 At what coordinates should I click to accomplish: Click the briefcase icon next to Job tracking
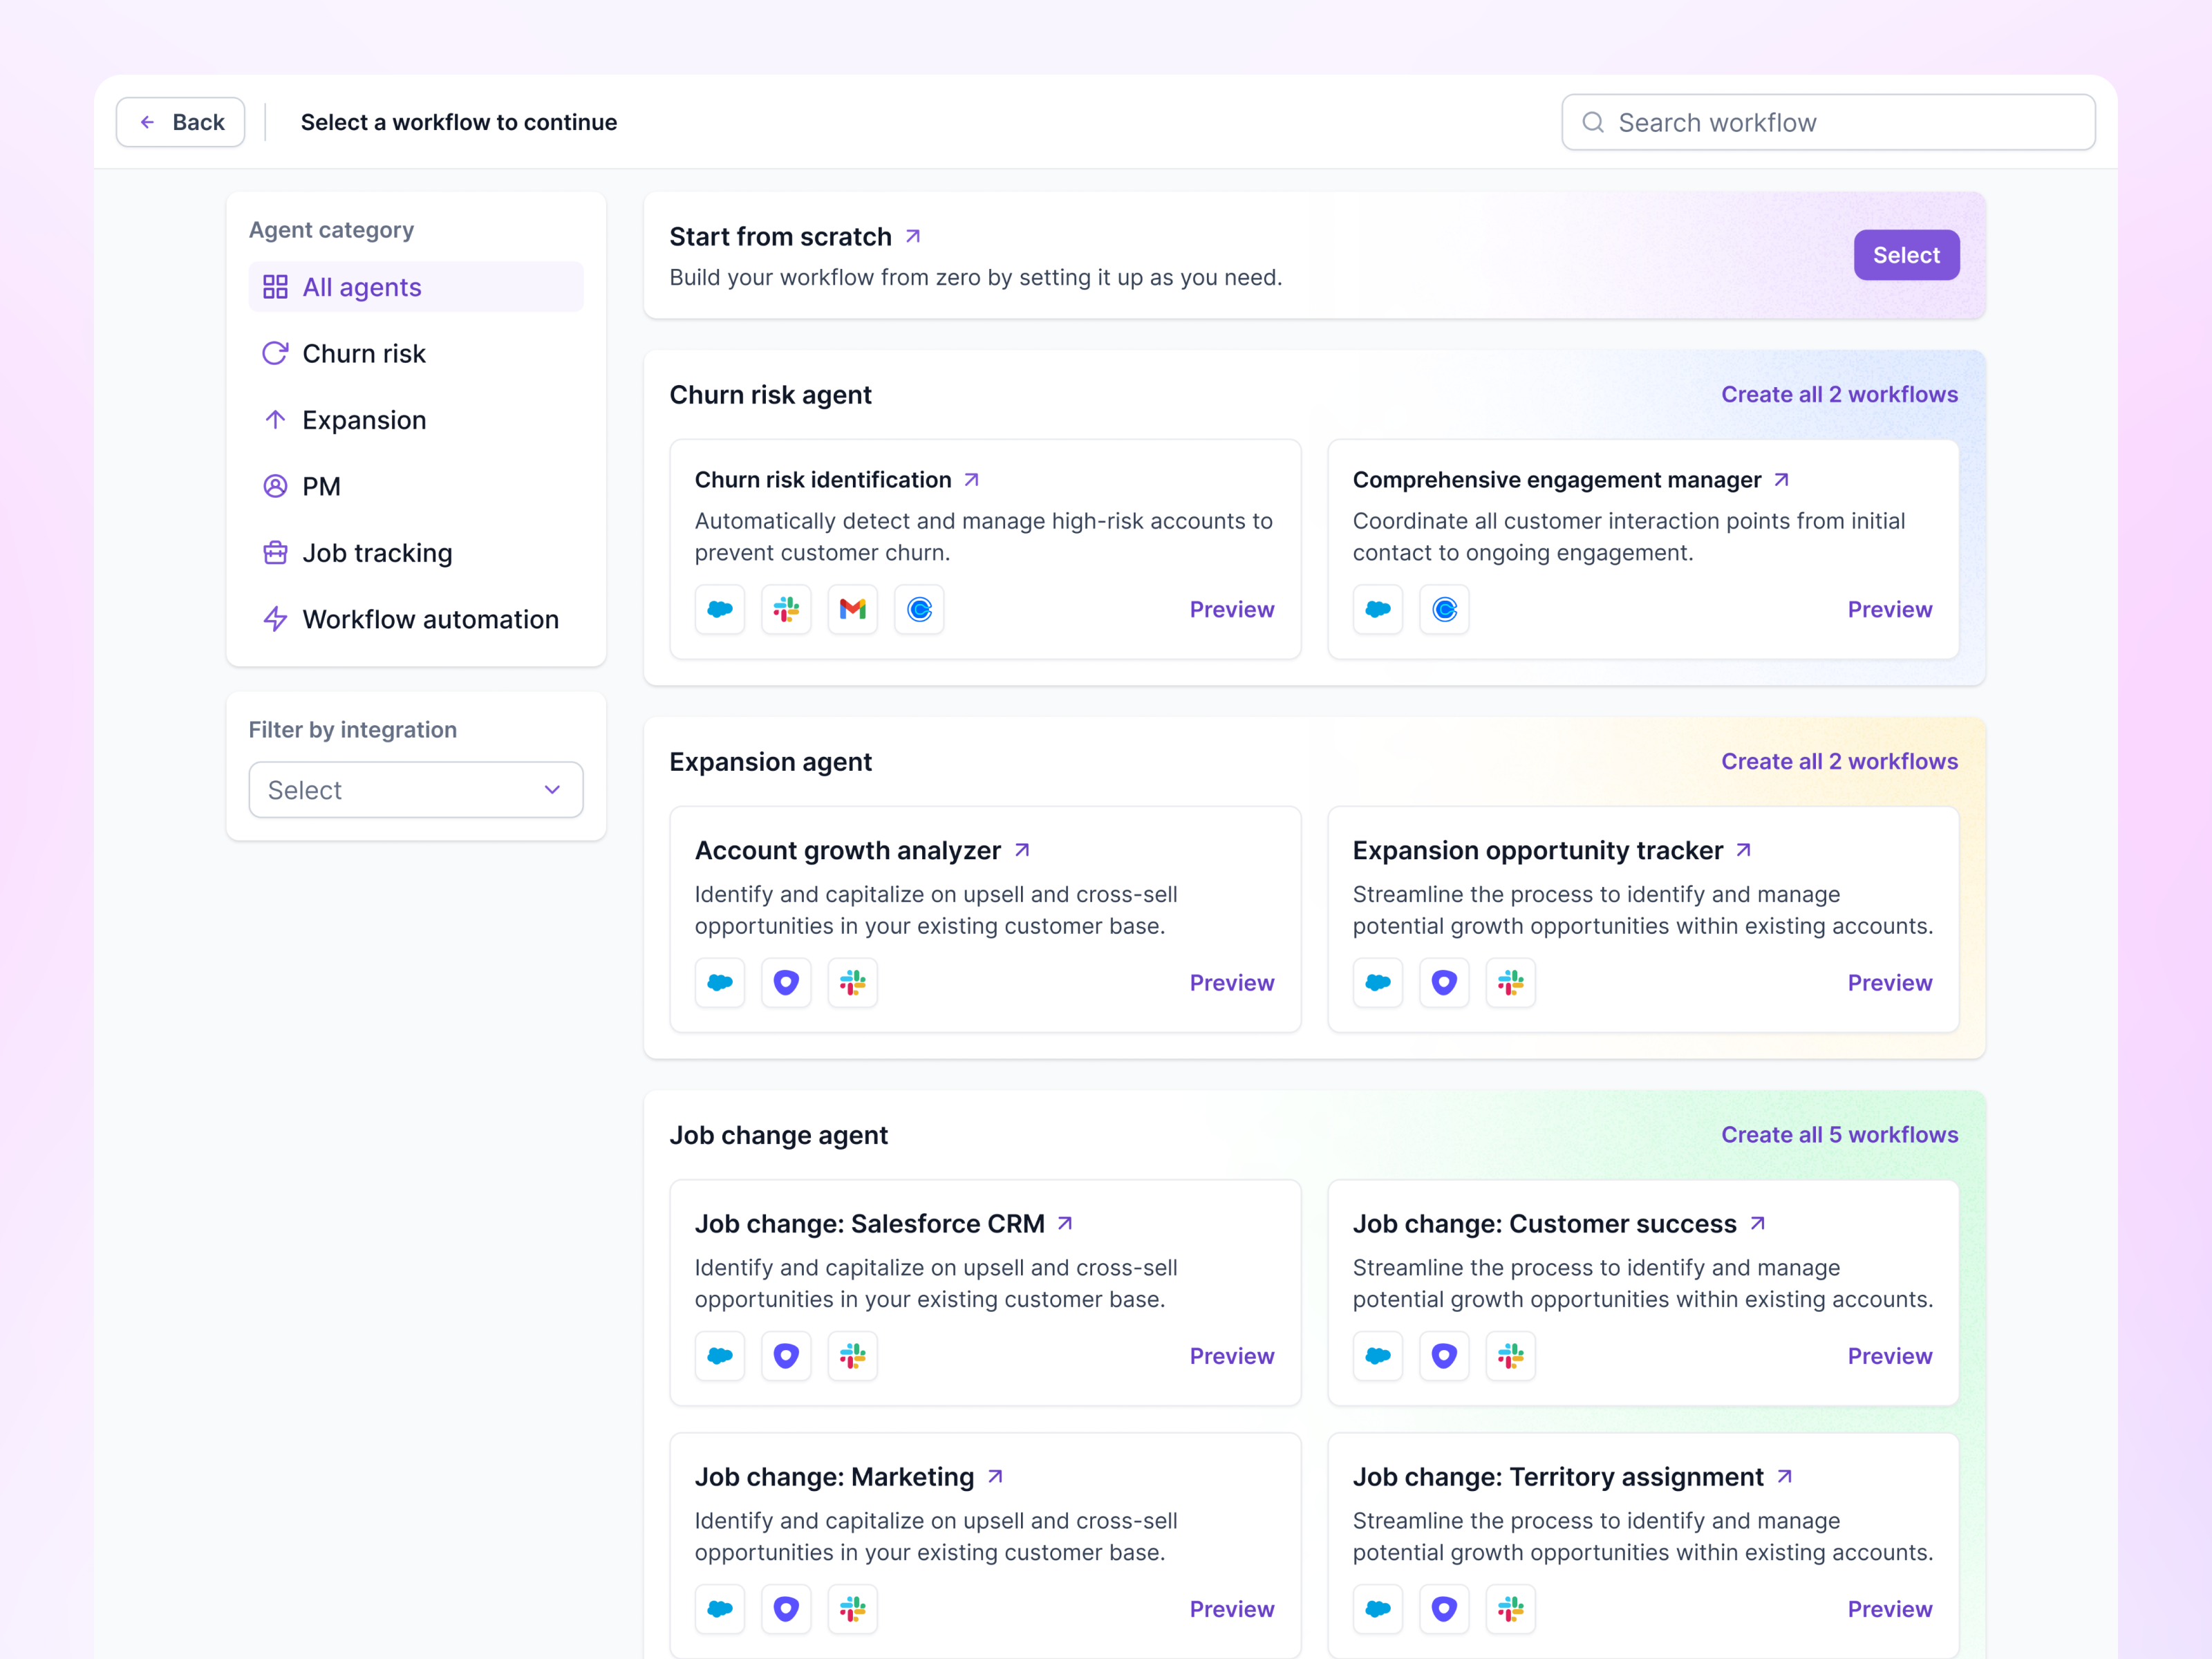[x=275, y=552]
